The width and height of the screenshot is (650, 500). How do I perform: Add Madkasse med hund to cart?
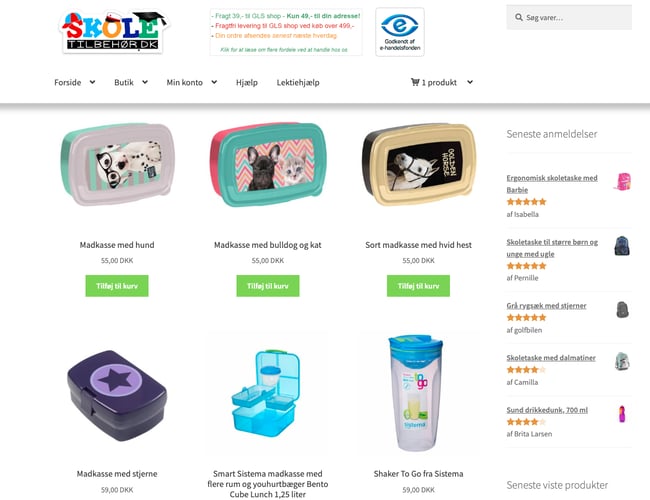click(117, 286)
